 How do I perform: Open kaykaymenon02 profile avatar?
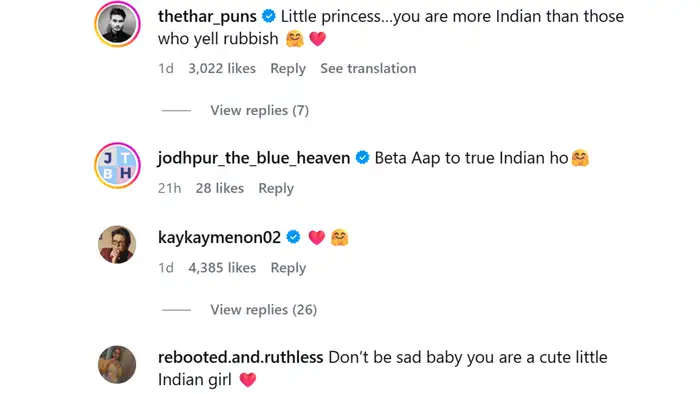click(117, 245)
